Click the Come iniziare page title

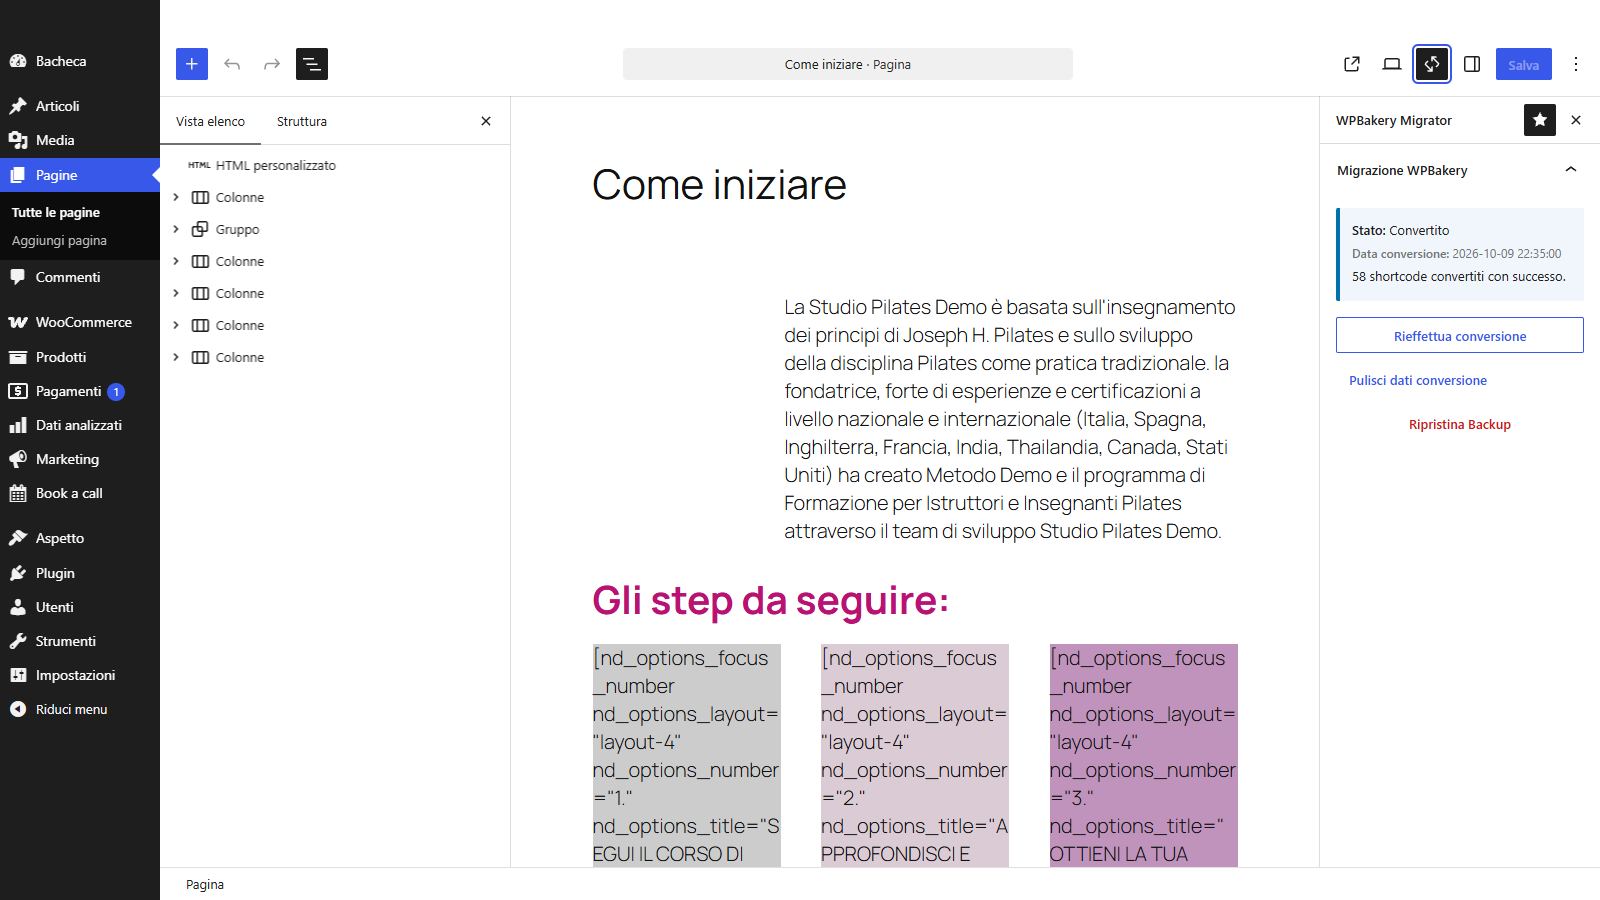[719, 185]
